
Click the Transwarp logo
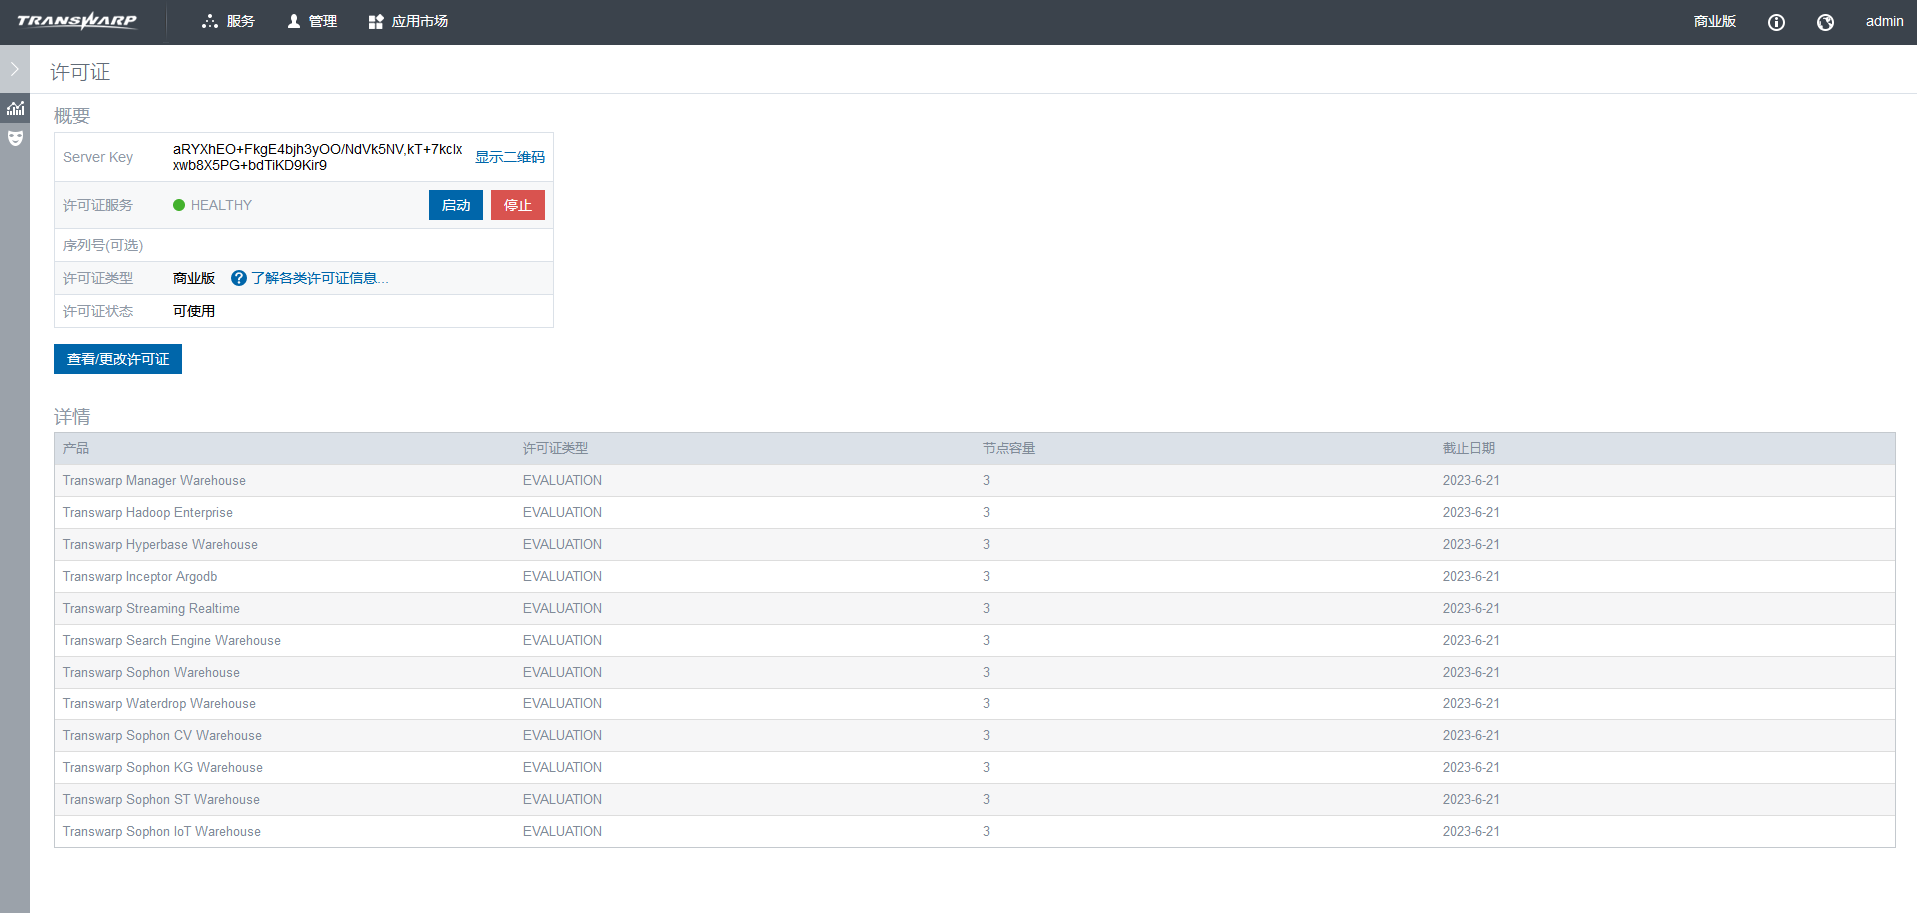pos(77,21)
